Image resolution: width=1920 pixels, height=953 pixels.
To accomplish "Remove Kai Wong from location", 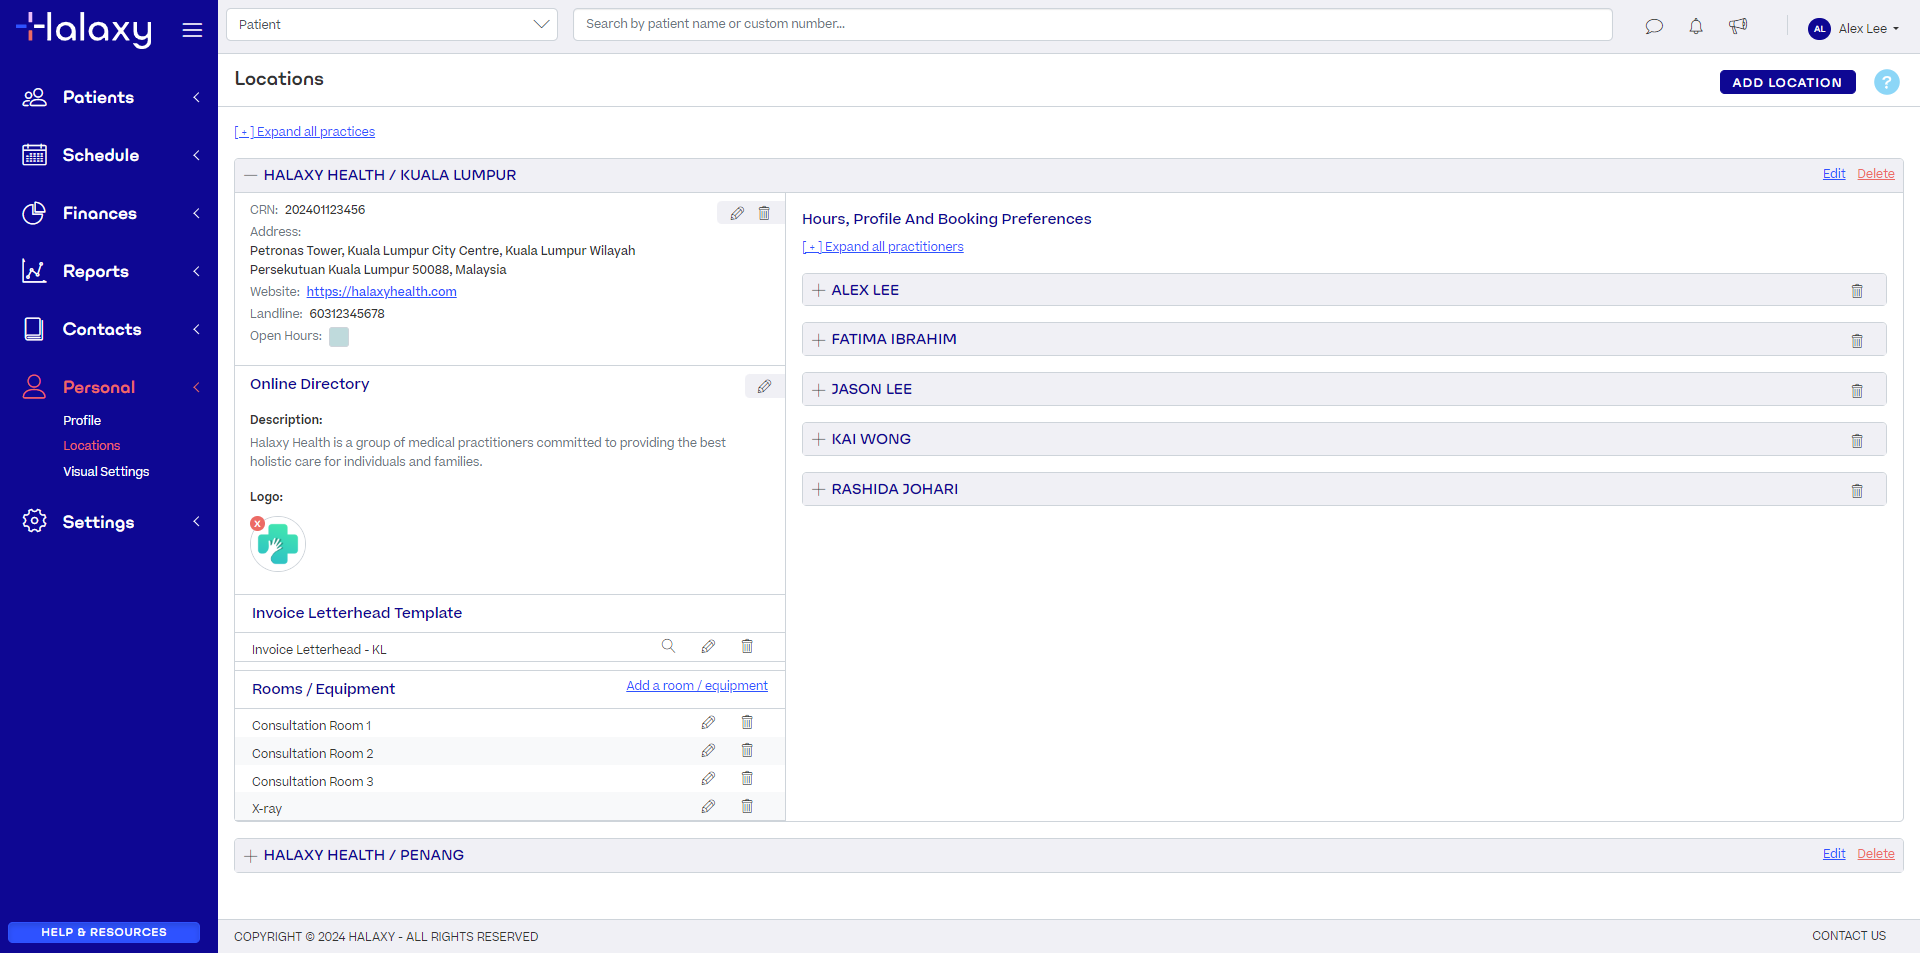I will (x=1857, y=441).
